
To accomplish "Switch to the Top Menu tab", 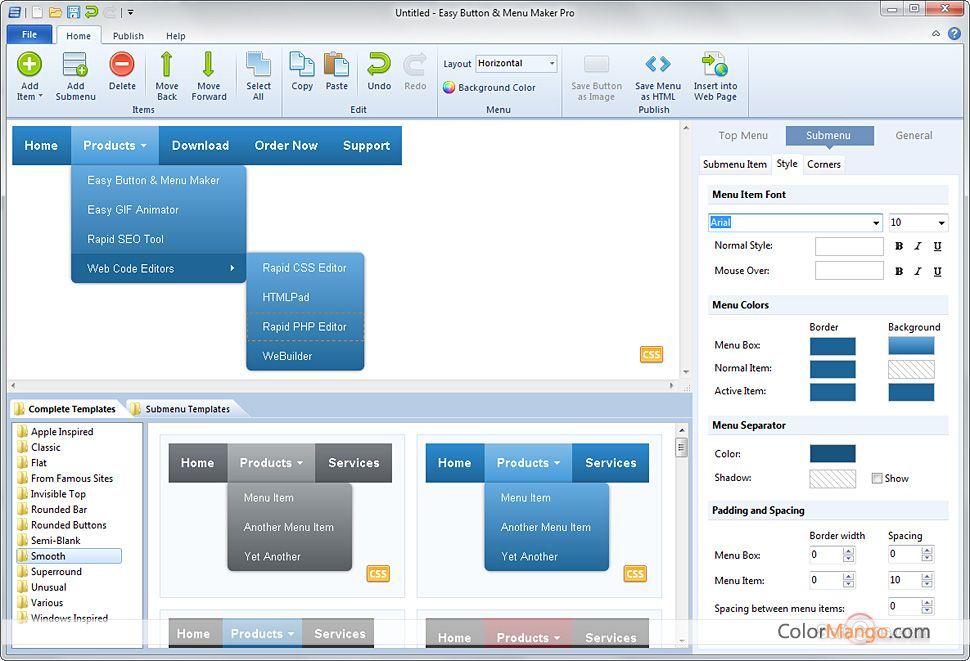I will pyautogui.click(x=743, y=135).
